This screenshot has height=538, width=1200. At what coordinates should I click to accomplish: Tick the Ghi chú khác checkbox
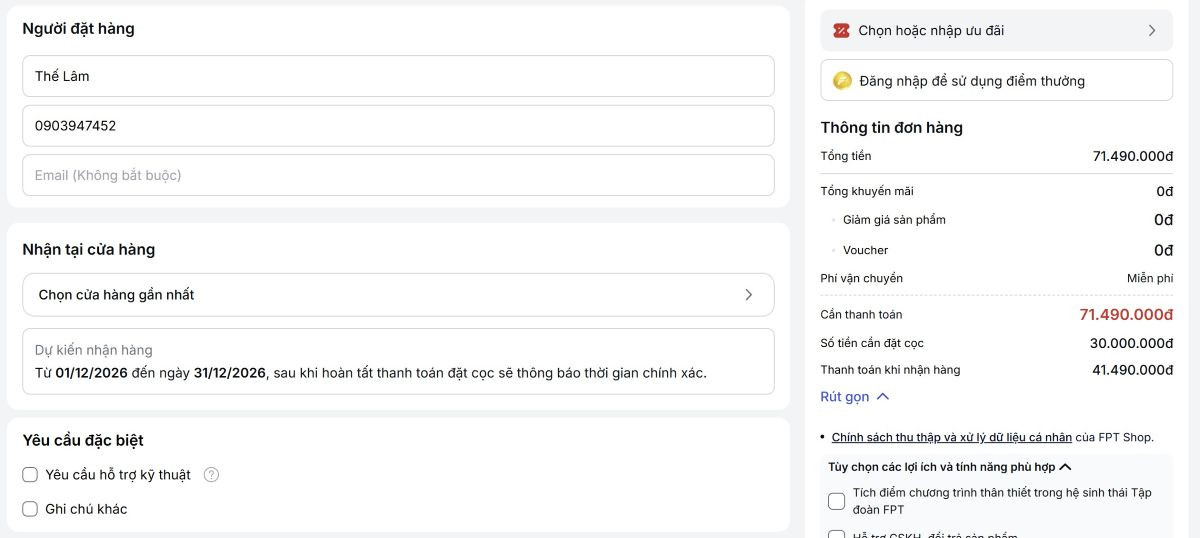tap(30, 509)
